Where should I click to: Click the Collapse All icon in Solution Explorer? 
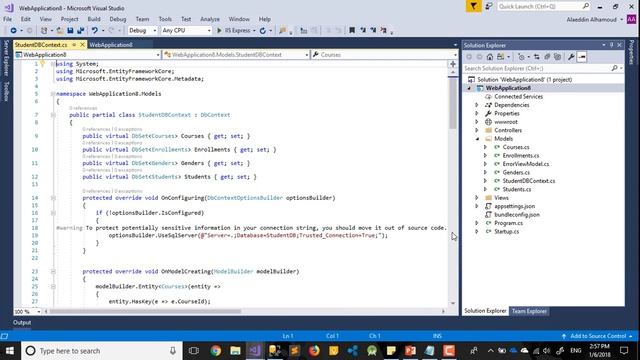547,57
